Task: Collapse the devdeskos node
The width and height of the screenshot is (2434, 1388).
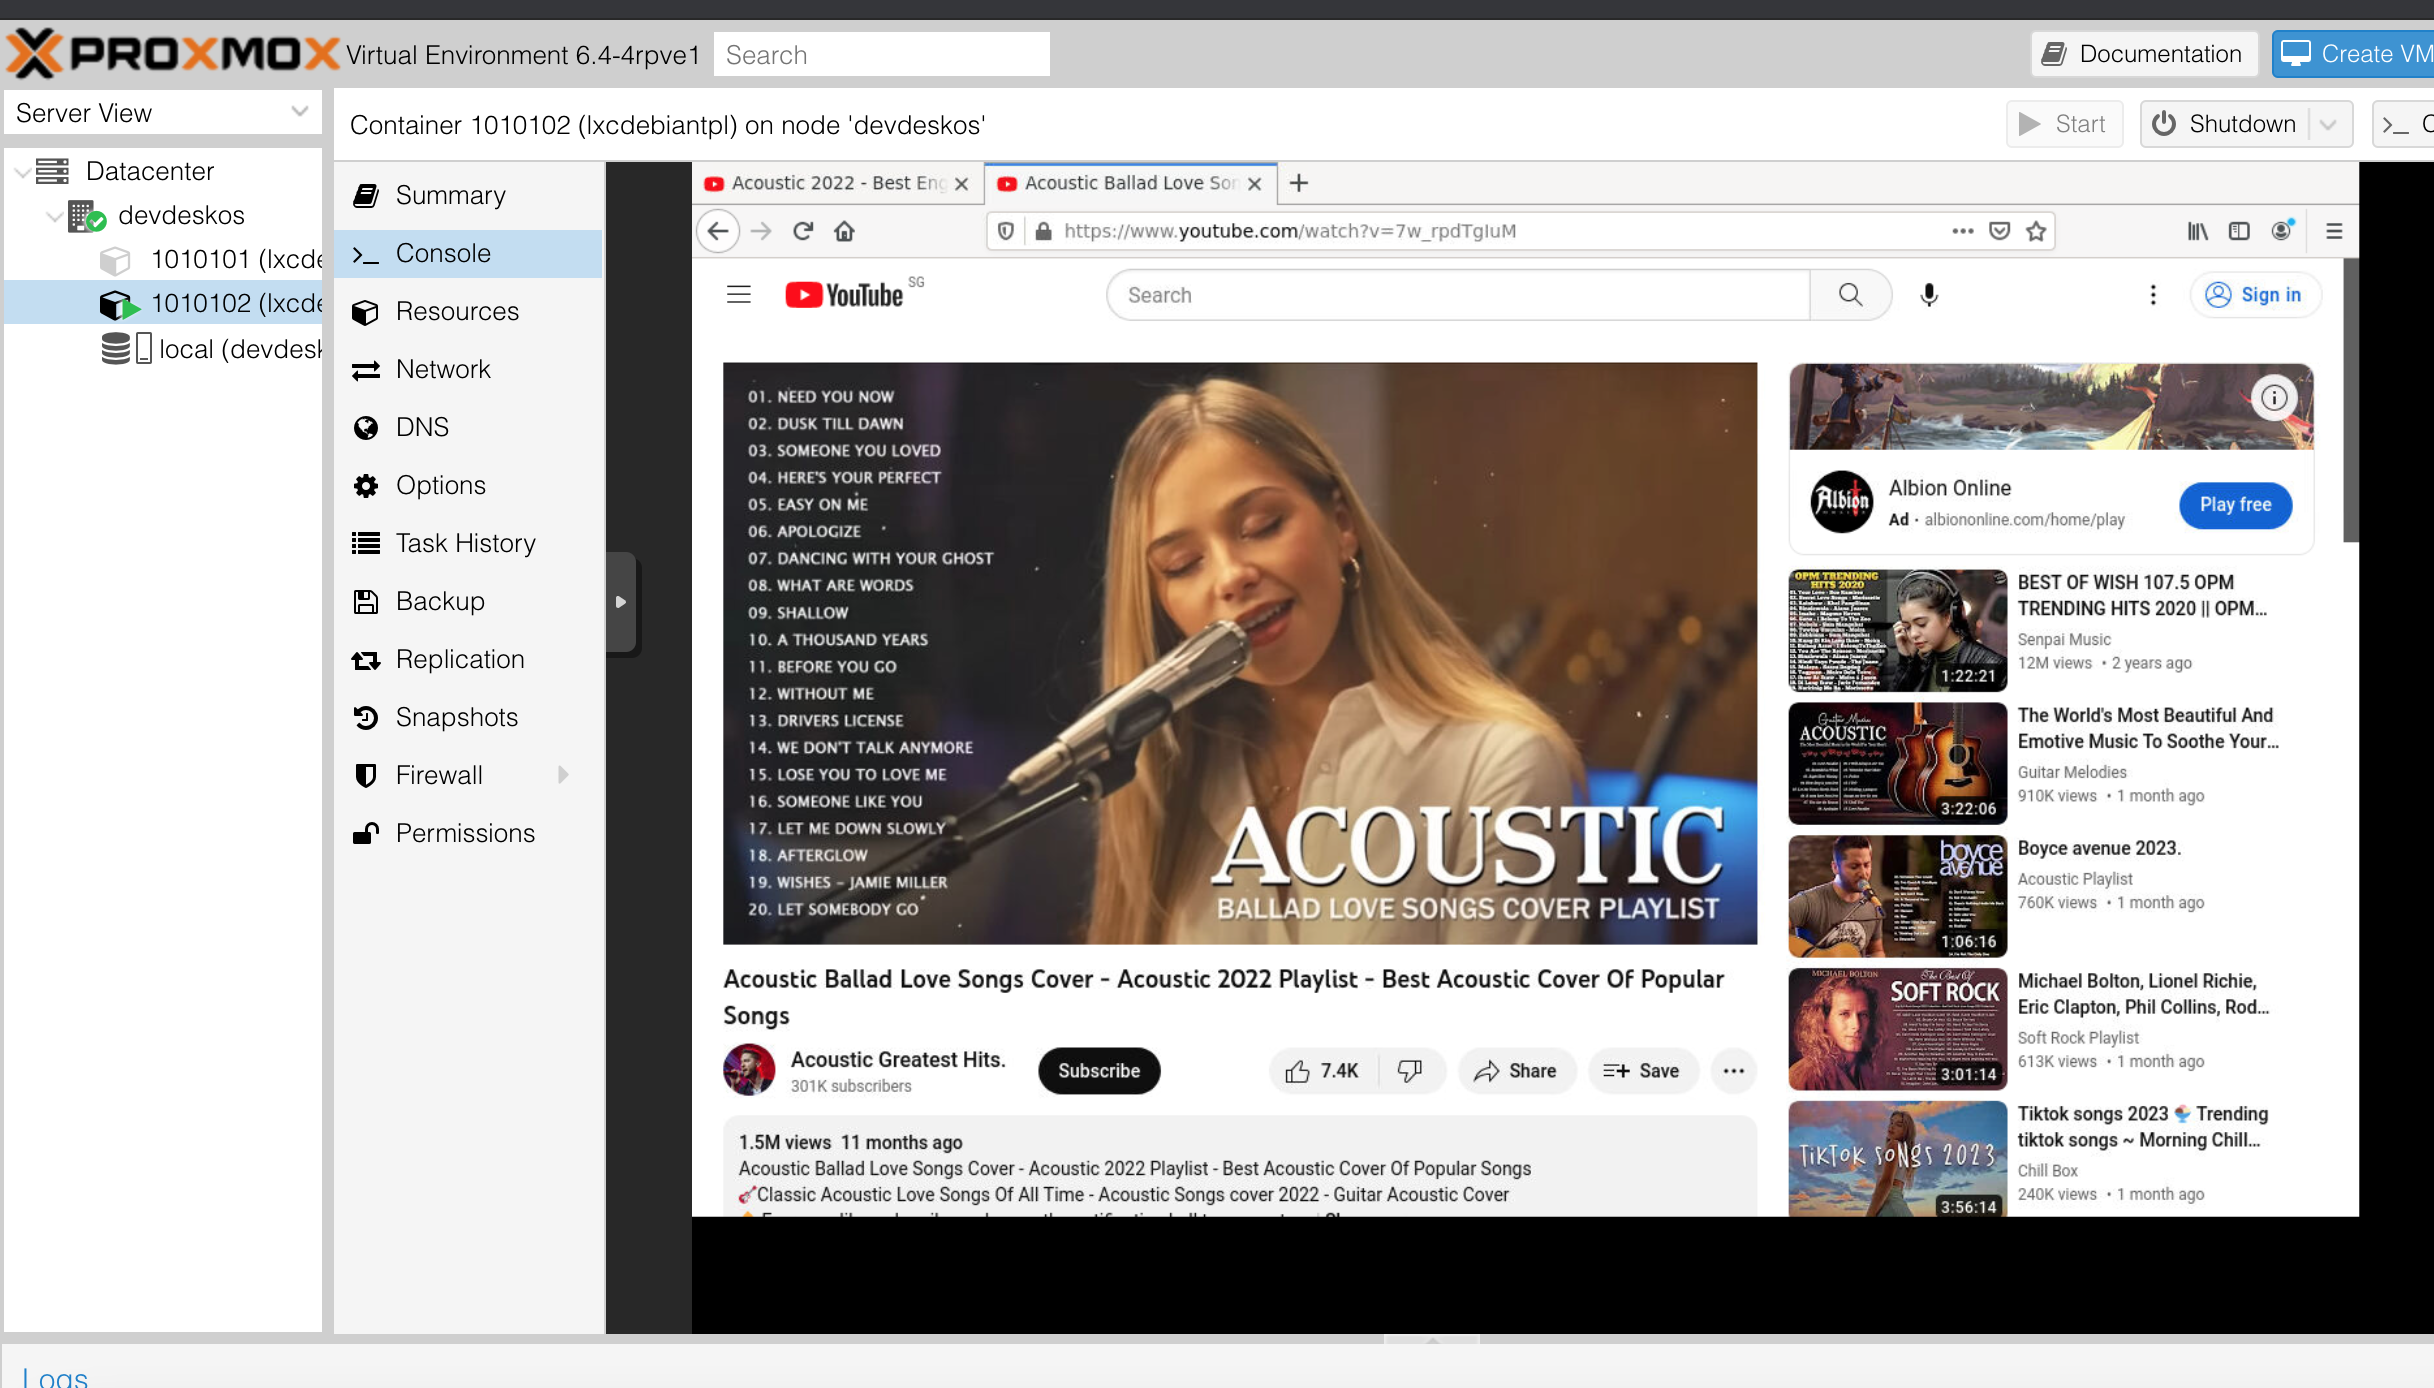Action: point(55,216)
